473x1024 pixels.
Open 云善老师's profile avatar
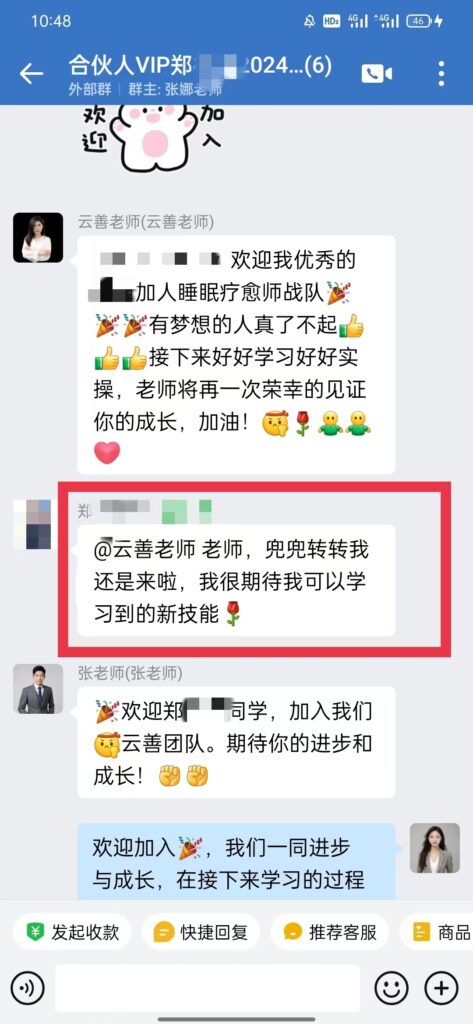pyautogui.click(x=39, y=238)
